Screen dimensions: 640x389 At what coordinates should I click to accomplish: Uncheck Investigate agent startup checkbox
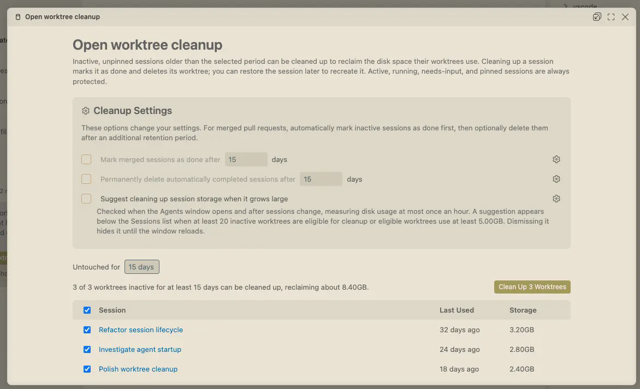(x=87, y=349)
